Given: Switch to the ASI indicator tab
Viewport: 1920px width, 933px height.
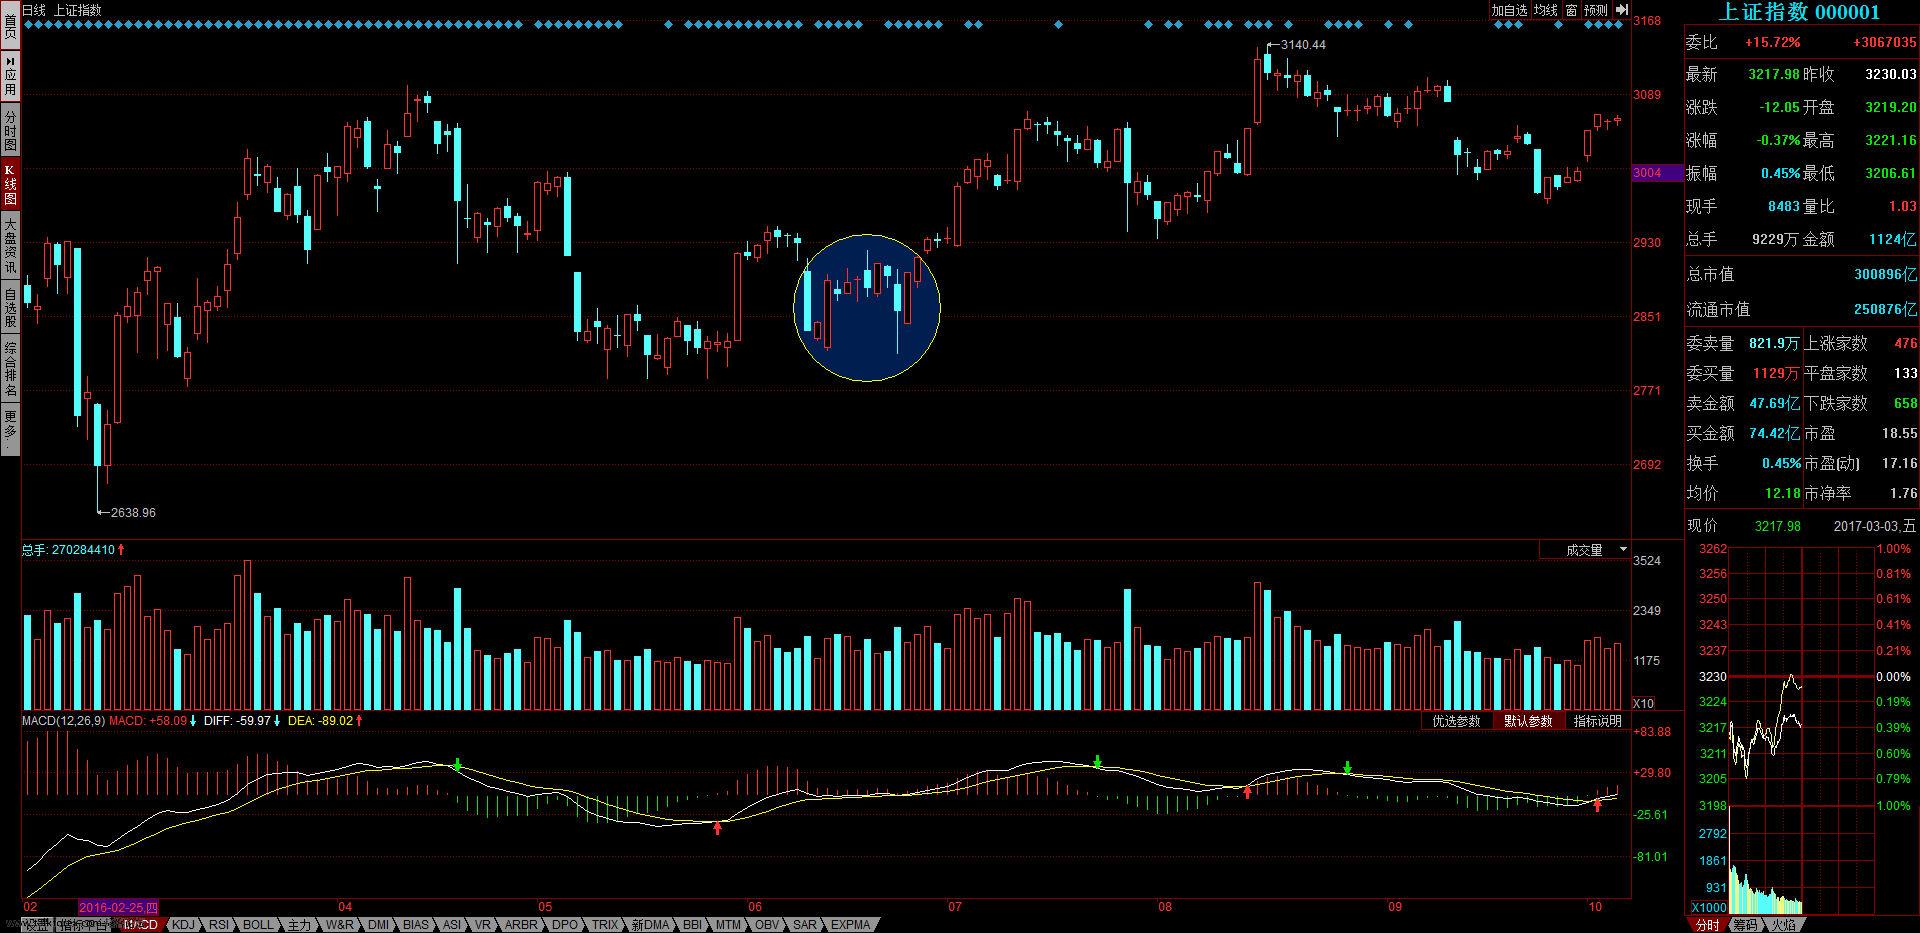Looking at the screenshot, I should click(x=452, y=925).
